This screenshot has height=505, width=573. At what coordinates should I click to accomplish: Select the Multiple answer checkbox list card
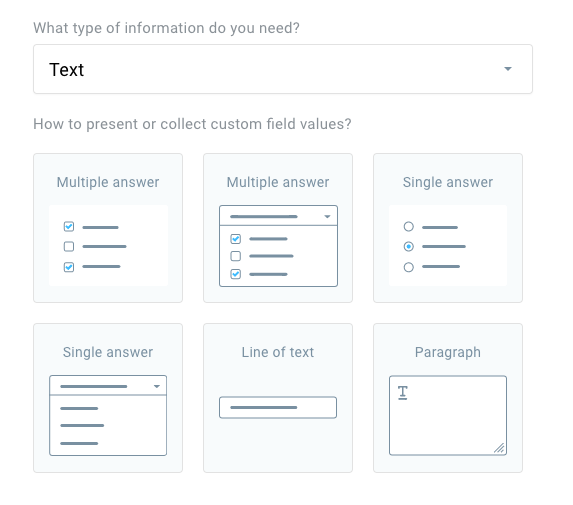108,228
